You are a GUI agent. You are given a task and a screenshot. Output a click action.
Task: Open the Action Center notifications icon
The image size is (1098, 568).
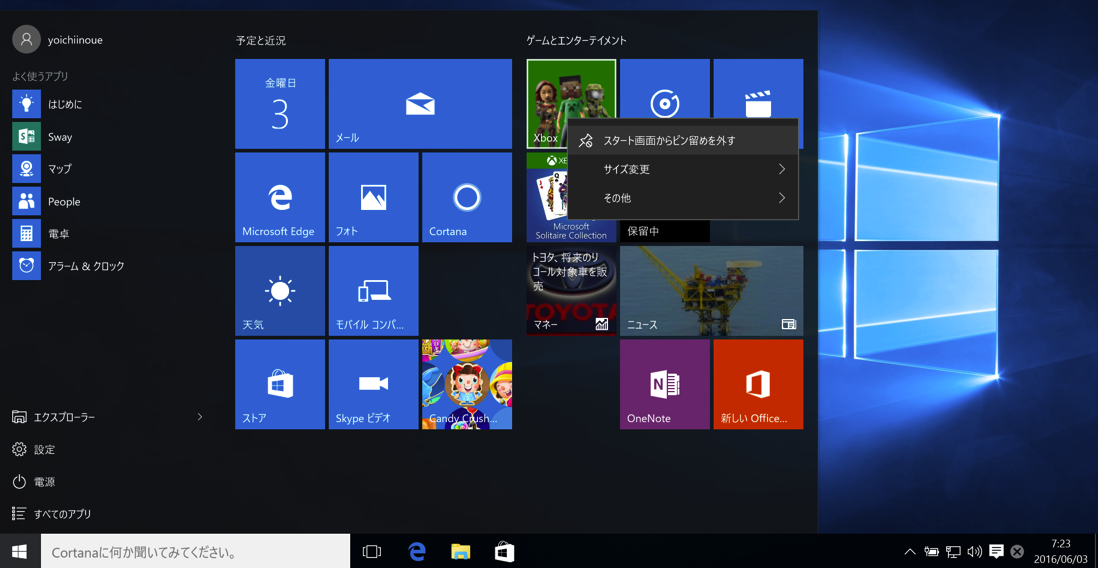tap(996, 552)
